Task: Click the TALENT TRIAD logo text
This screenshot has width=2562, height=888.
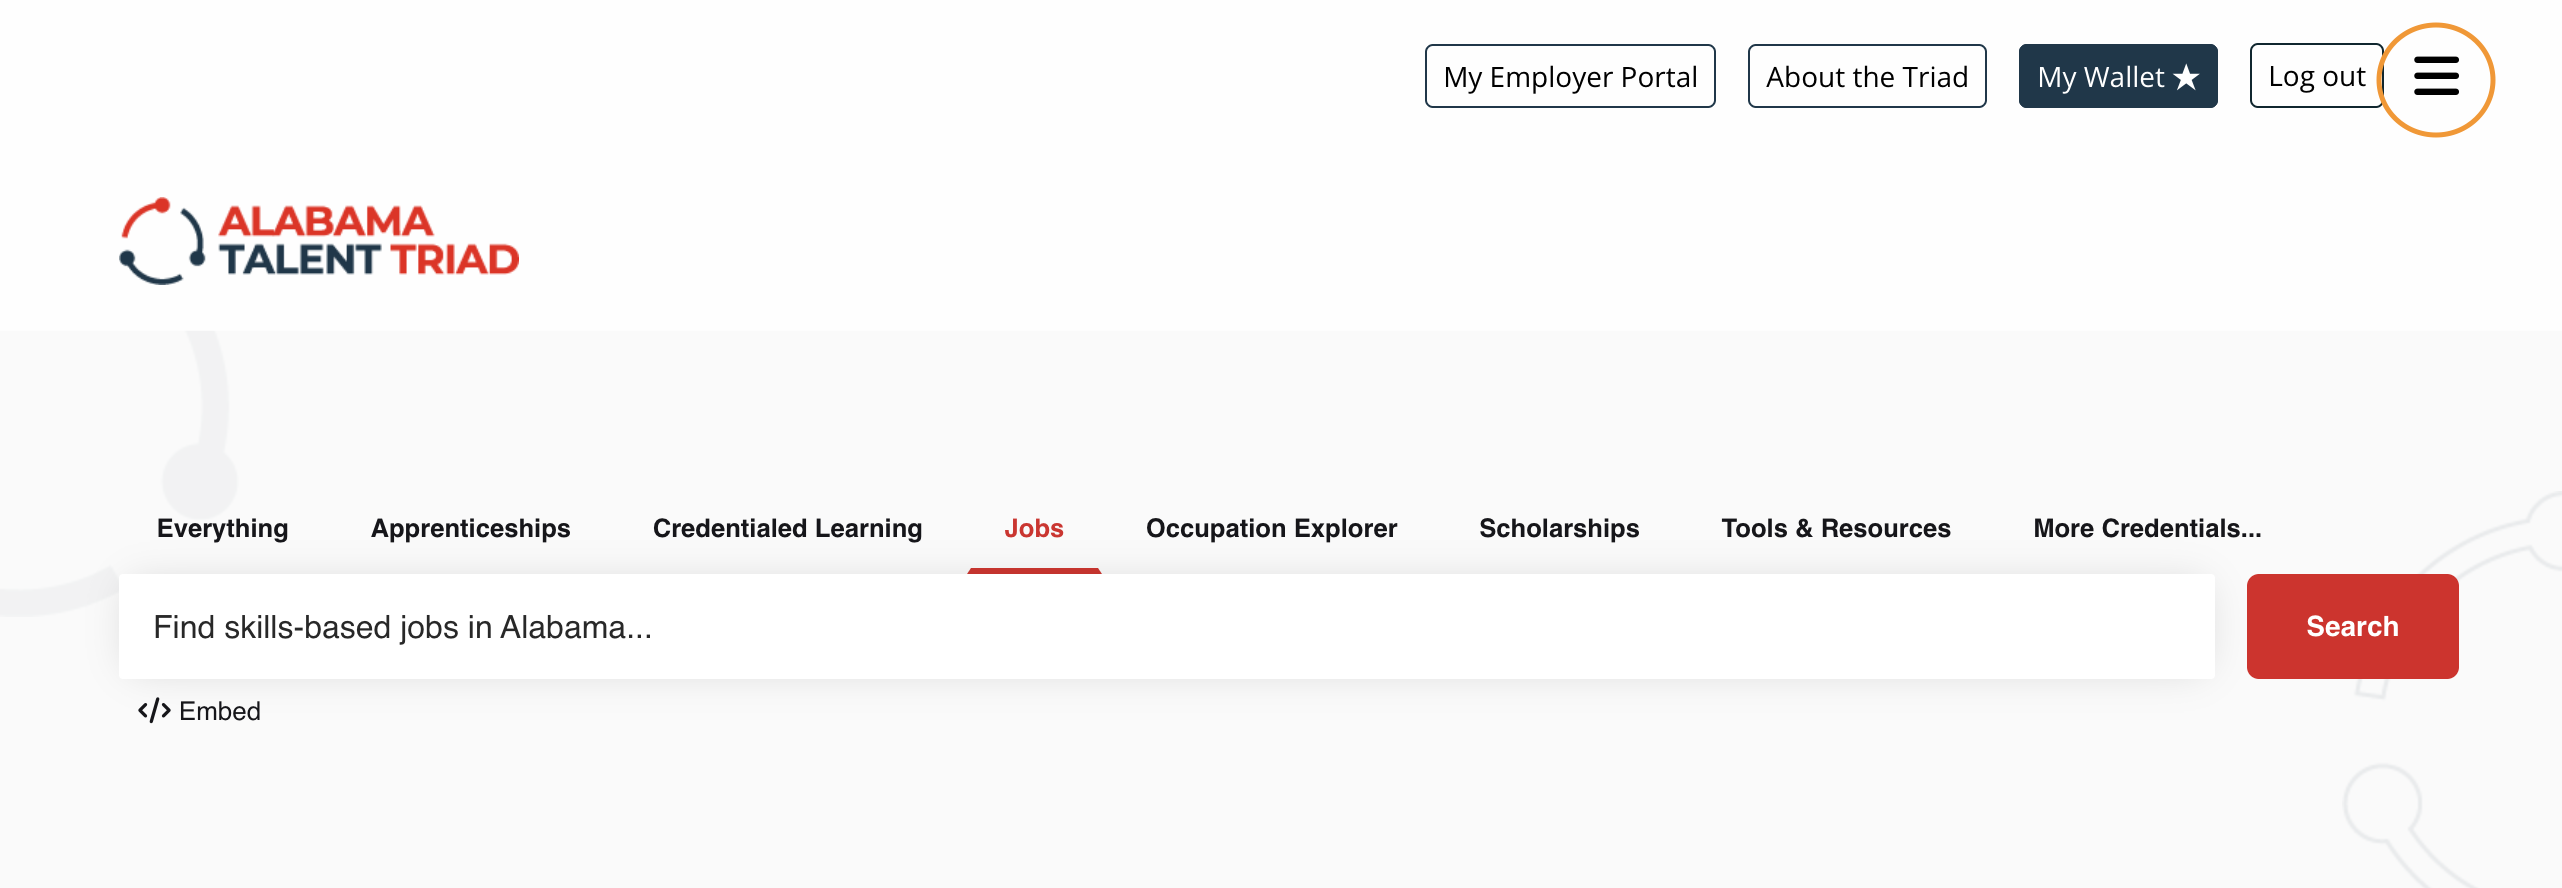Action: point(369,260)
